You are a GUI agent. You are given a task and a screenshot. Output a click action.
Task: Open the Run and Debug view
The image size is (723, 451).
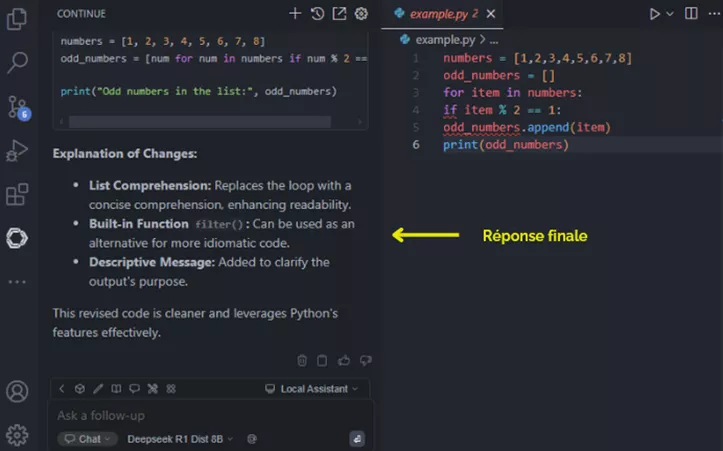point(17,151)
